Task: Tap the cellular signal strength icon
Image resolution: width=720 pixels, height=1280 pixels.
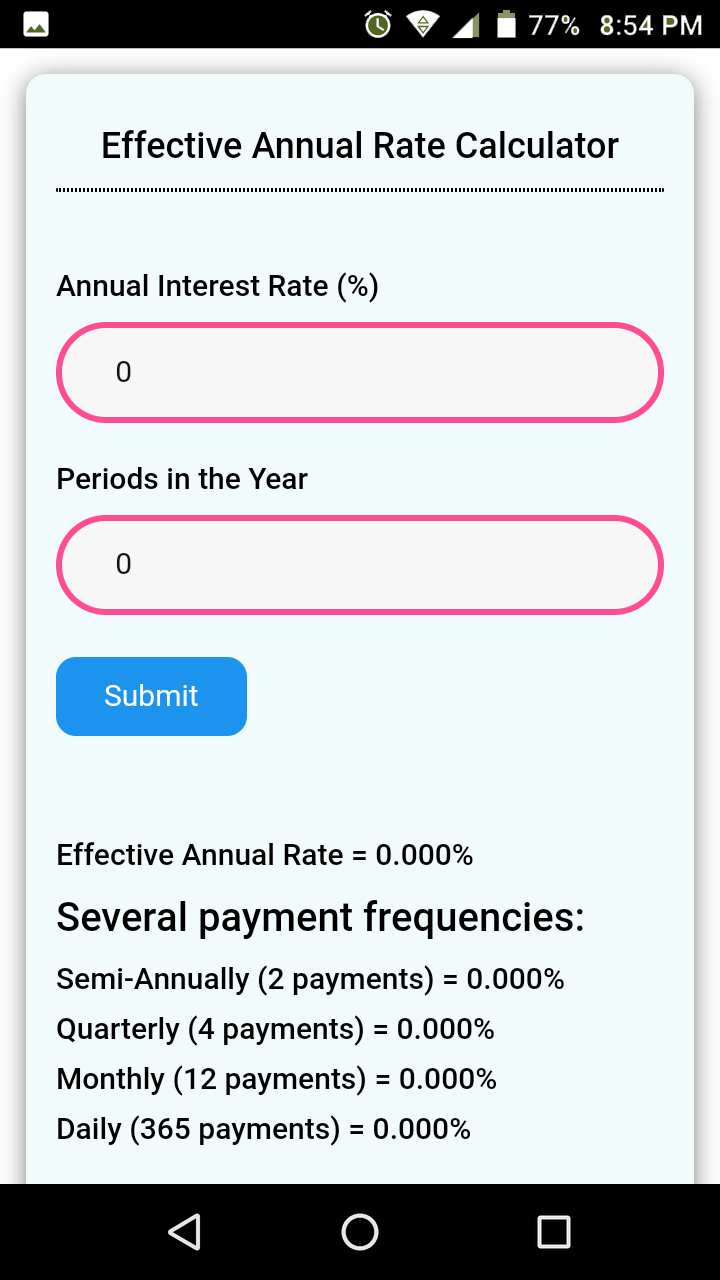Action: [x=466, y=24]
